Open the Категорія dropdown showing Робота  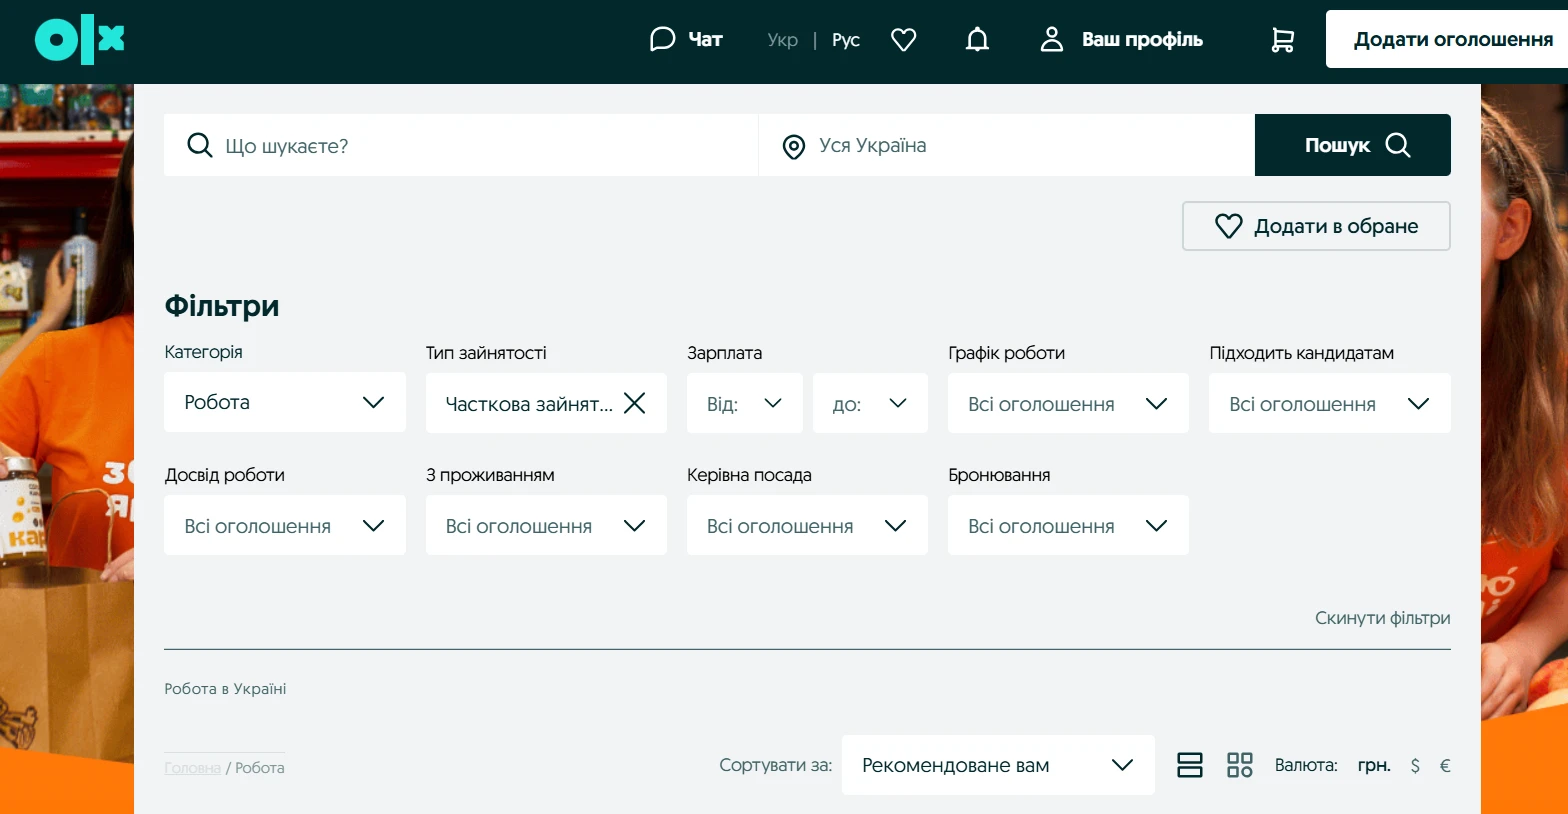click(285, 402)
